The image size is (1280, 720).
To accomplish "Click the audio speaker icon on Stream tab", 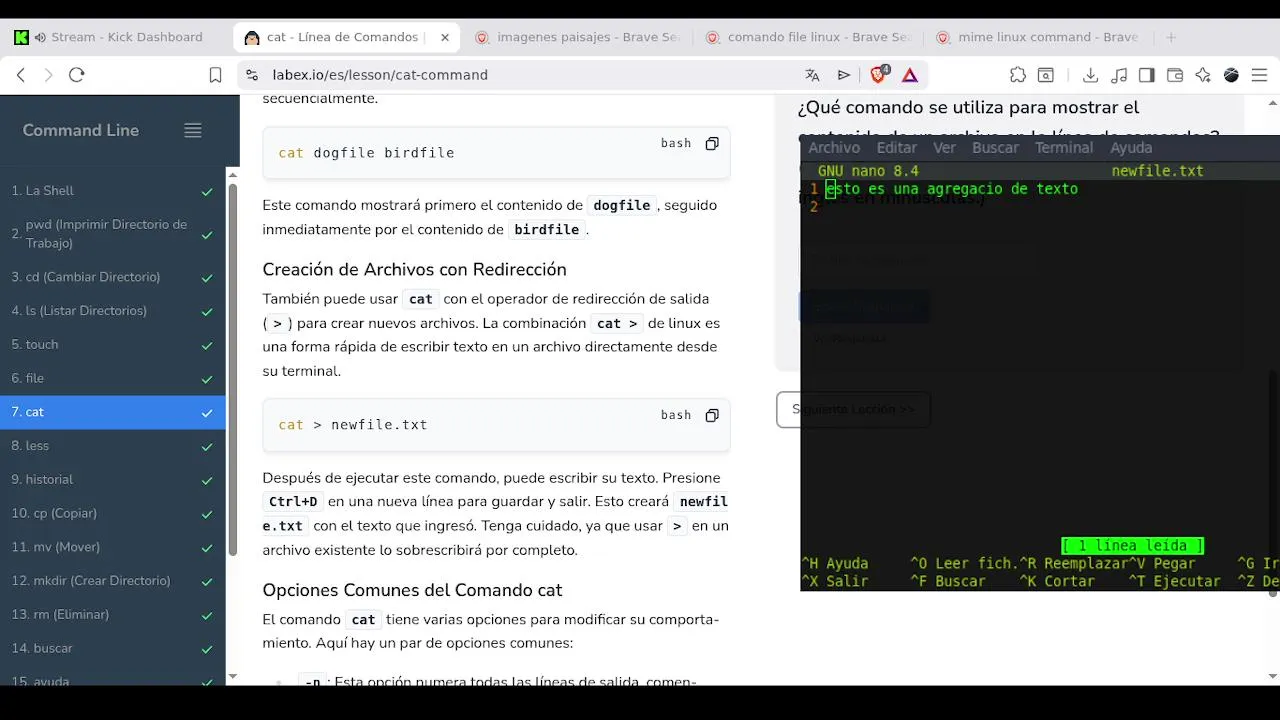I will point(40,37).
